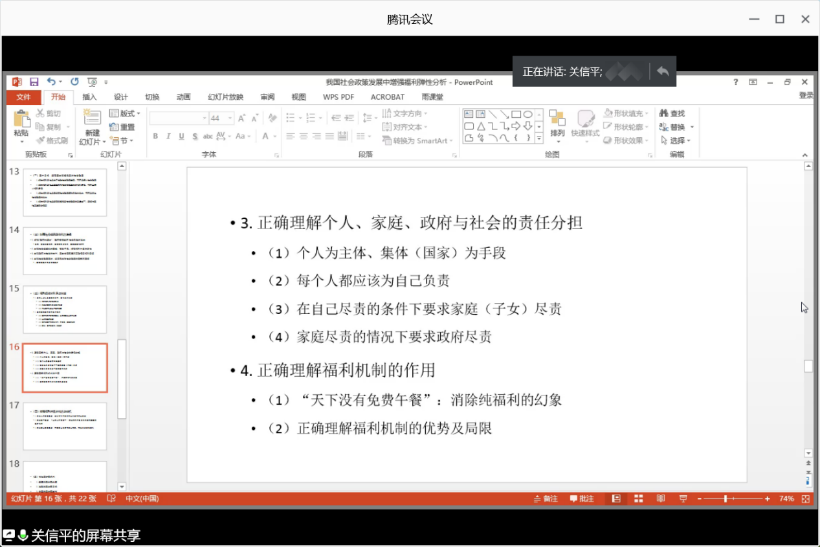
Task: Click the Find (查找) binoculars icon
Action: (x=672, y=114)
